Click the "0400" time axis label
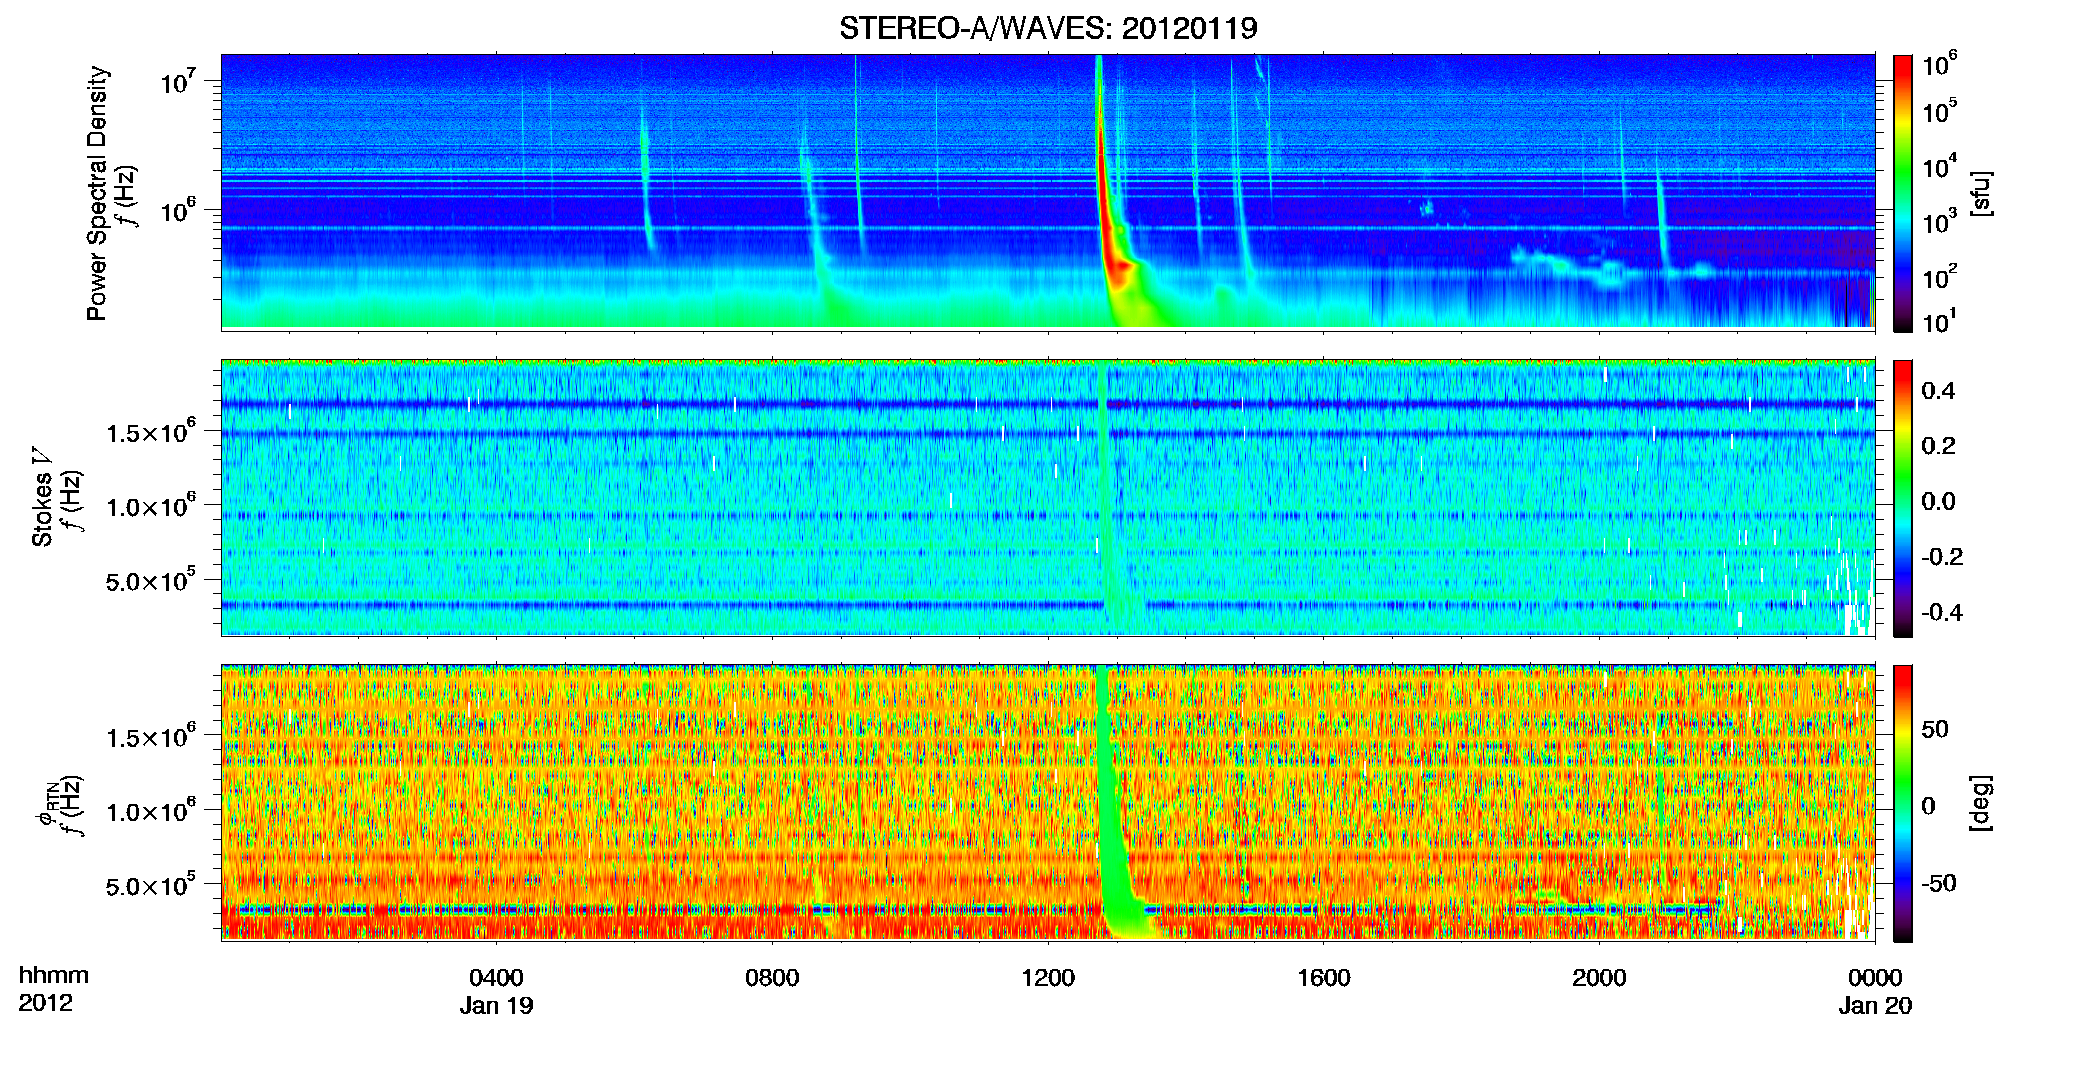Viewport: 2096px width, 1080px height. (496, 977)
